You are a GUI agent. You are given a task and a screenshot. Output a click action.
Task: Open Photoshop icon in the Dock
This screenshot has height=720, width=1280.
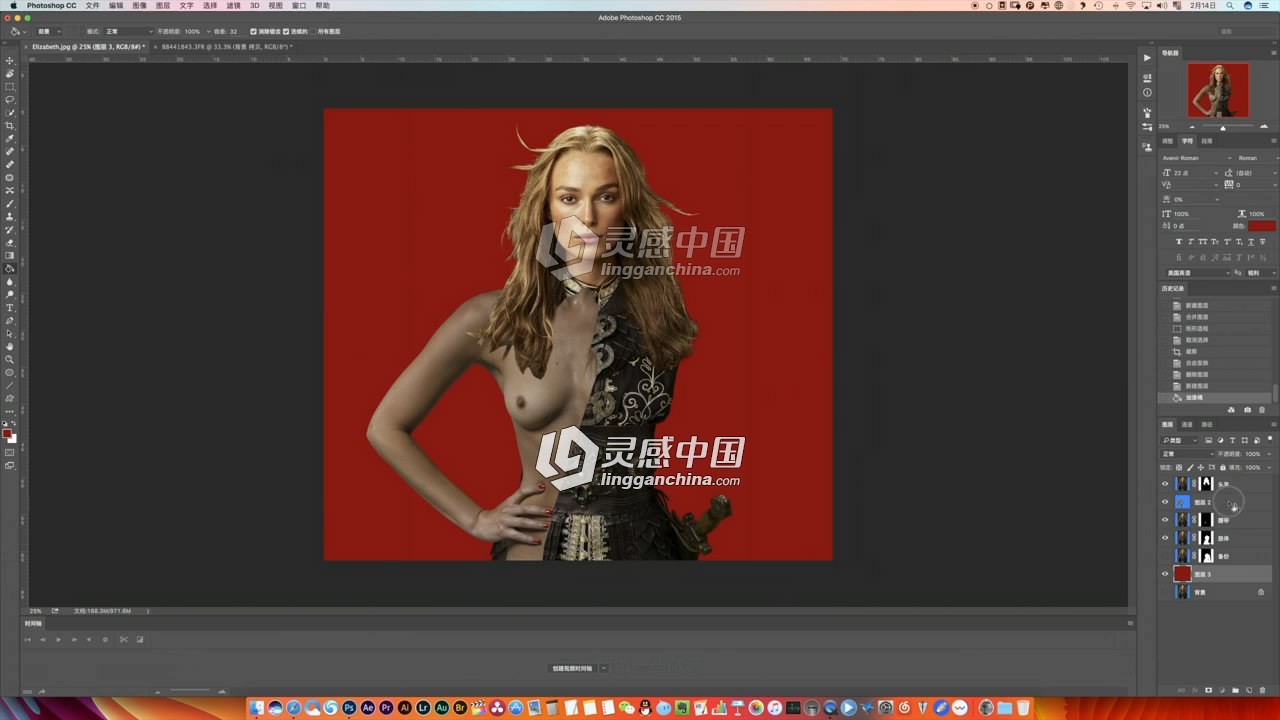point(349,708)
